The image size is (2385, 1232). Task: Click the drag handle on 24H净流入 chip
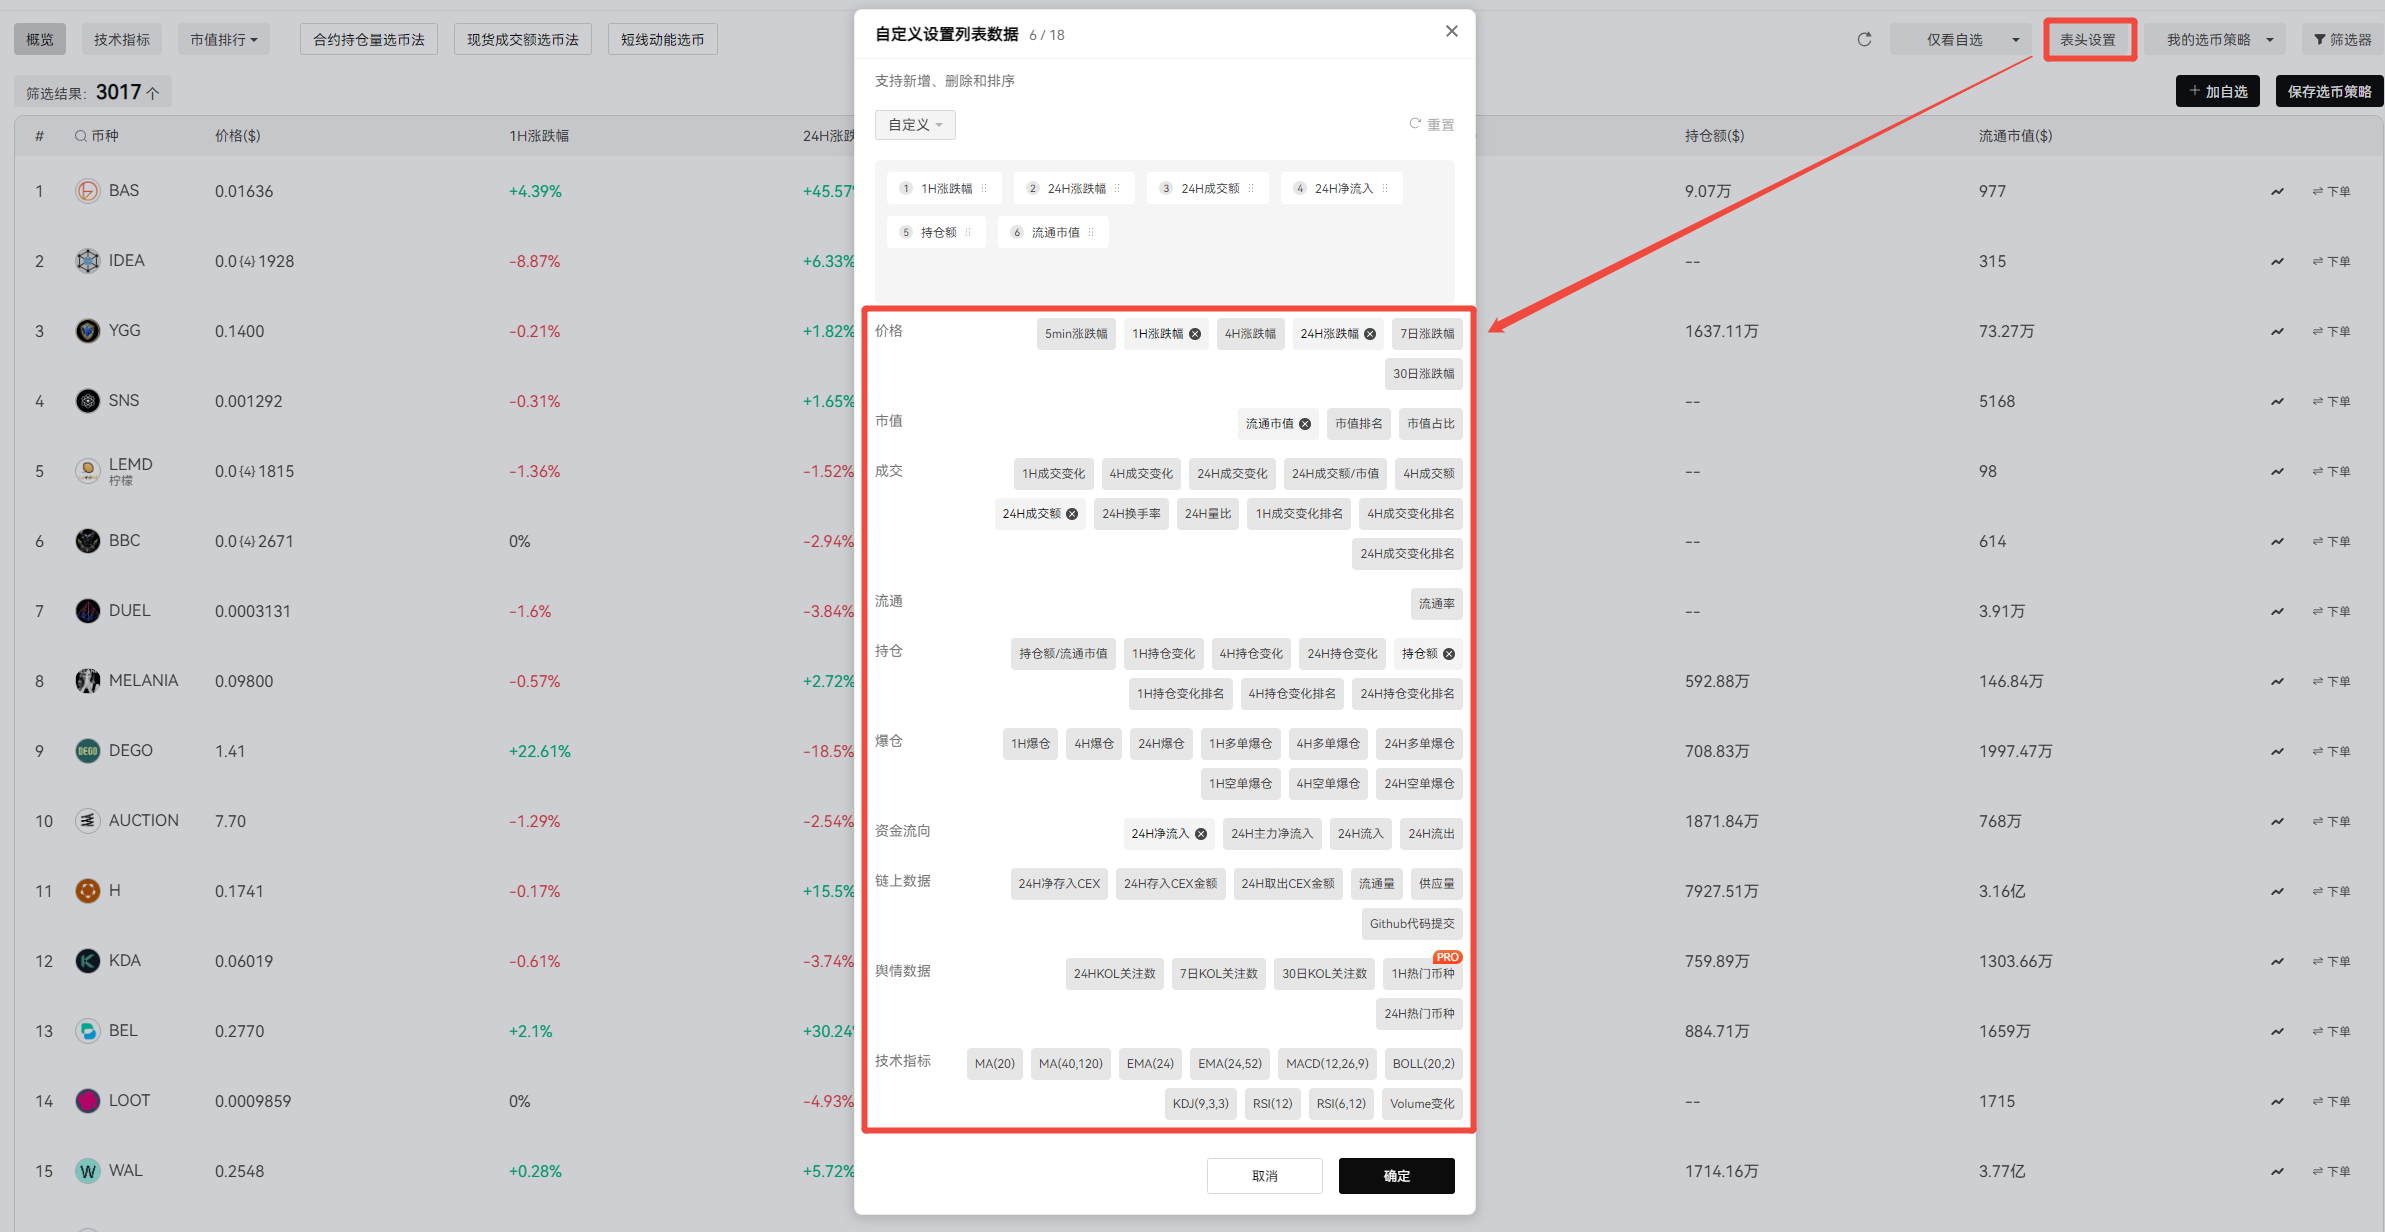(x=1385, y=188)
